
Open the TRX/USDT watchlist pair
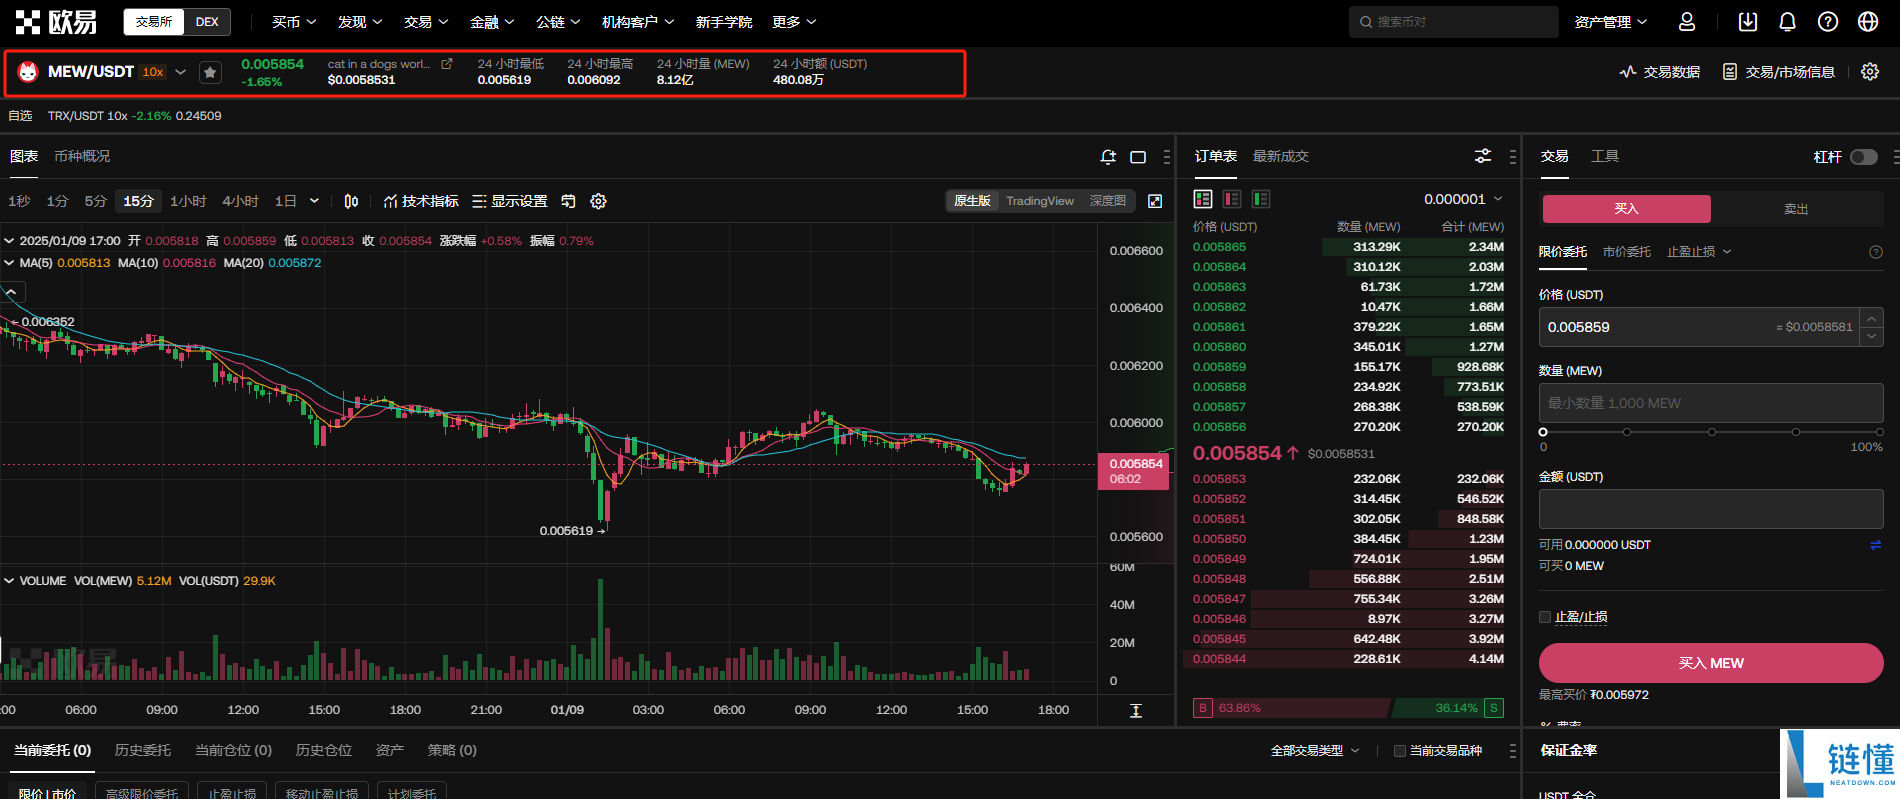(x=135, y=116)
